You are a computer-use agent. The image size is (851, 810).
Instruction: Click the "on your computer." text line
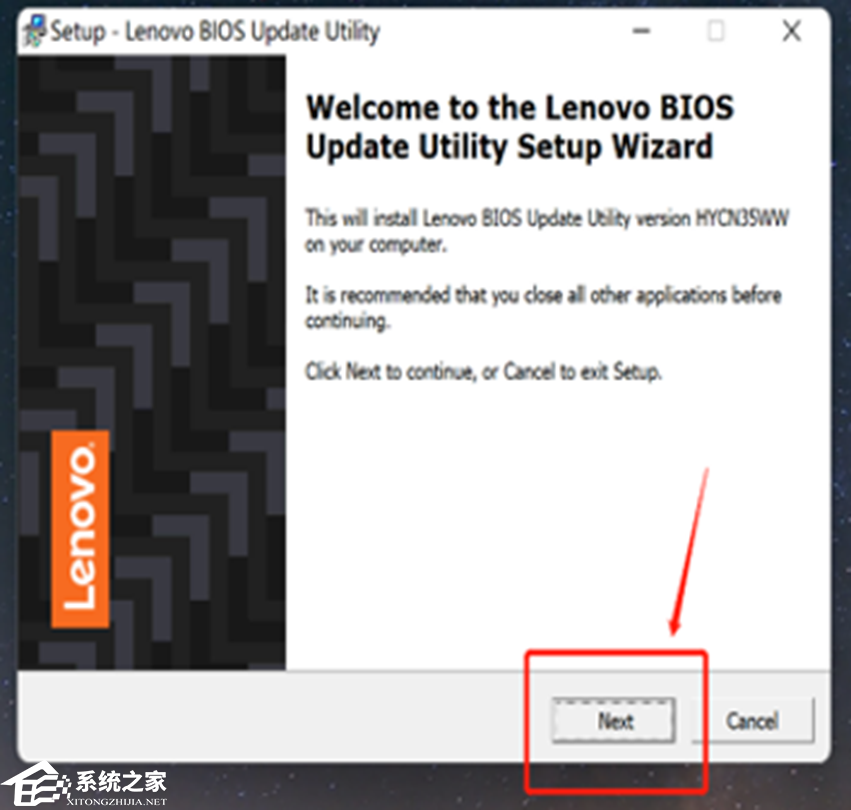coord(376,245)
